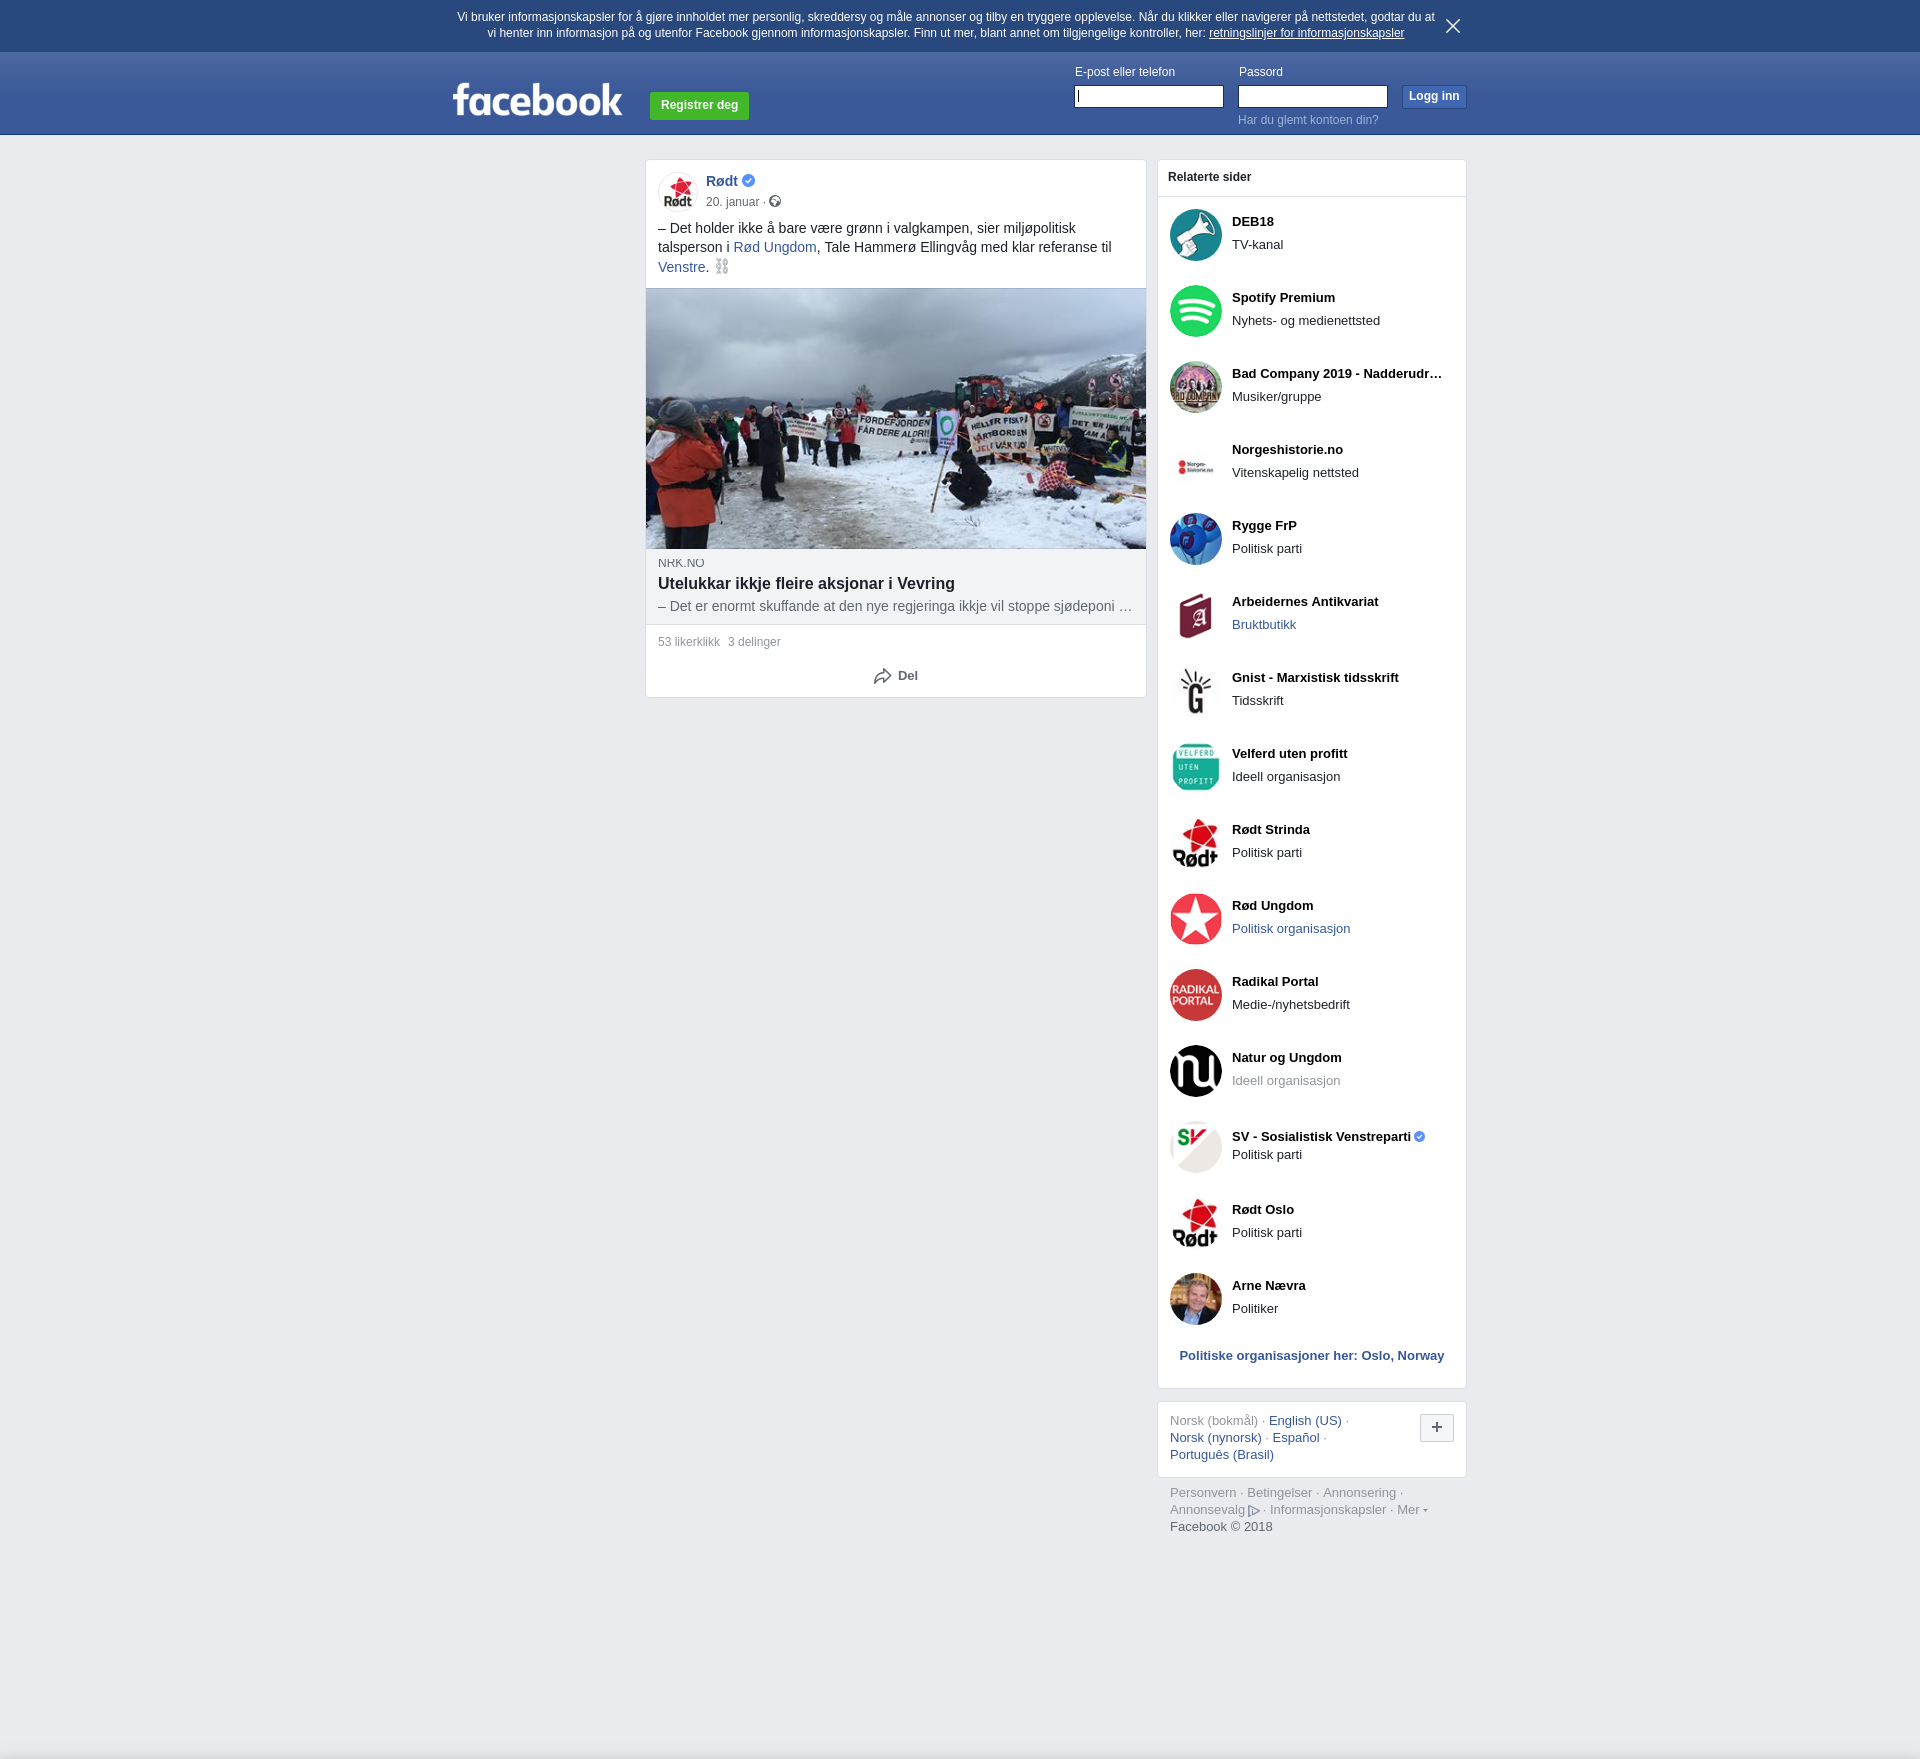This screenshot has height=1759, width=1920.
Task: Open the Vevring protest photo
Action: [896, 418]
